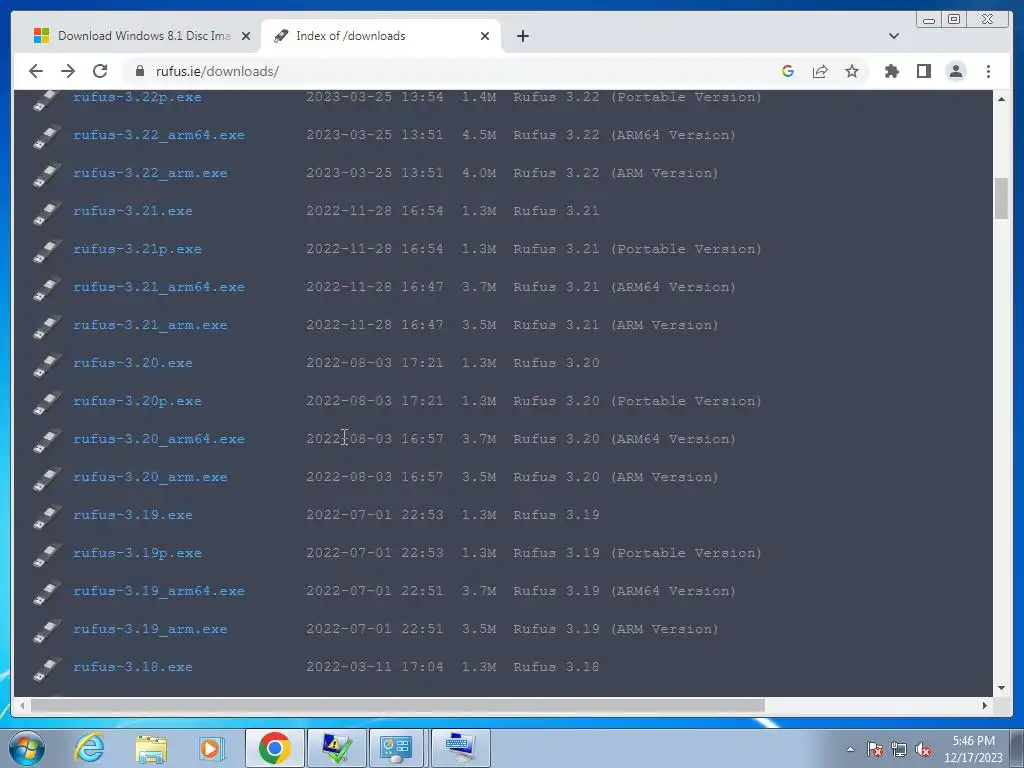Screen dimensions: 1024x768
Task: Click the USB icon beside rufus-3.20.exe
Action: (46, 366)
